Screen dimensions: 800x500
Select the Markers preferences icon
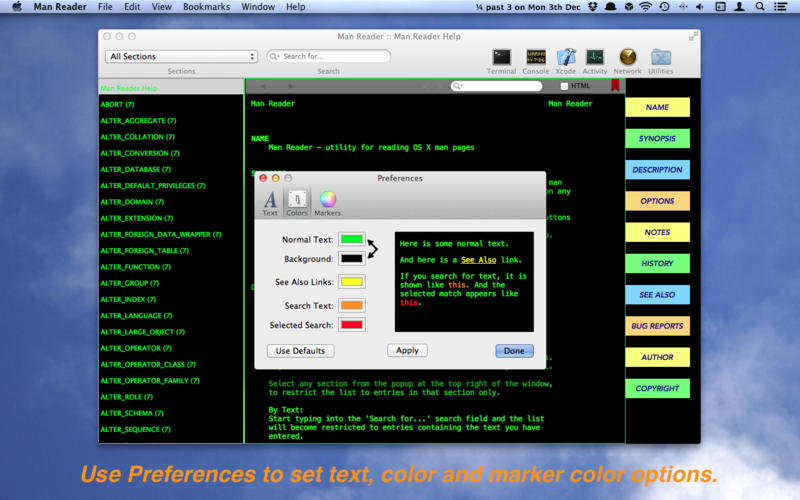[x=328, y=203]
